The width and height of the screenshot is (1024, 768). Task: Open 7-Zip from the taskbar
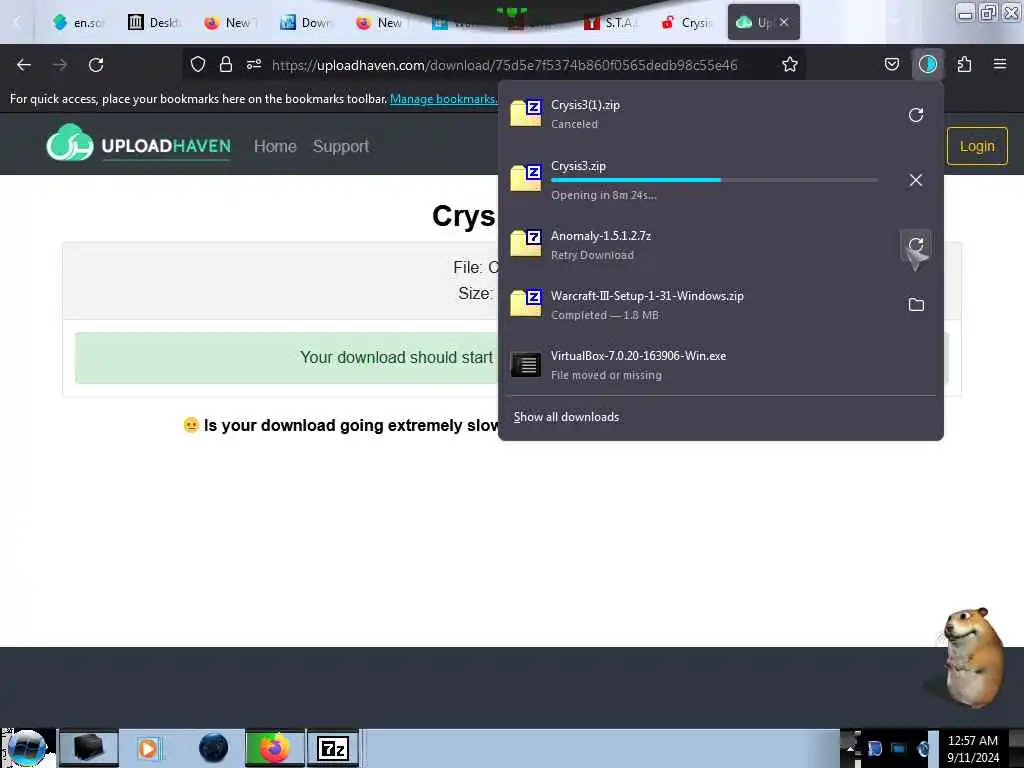332,748
